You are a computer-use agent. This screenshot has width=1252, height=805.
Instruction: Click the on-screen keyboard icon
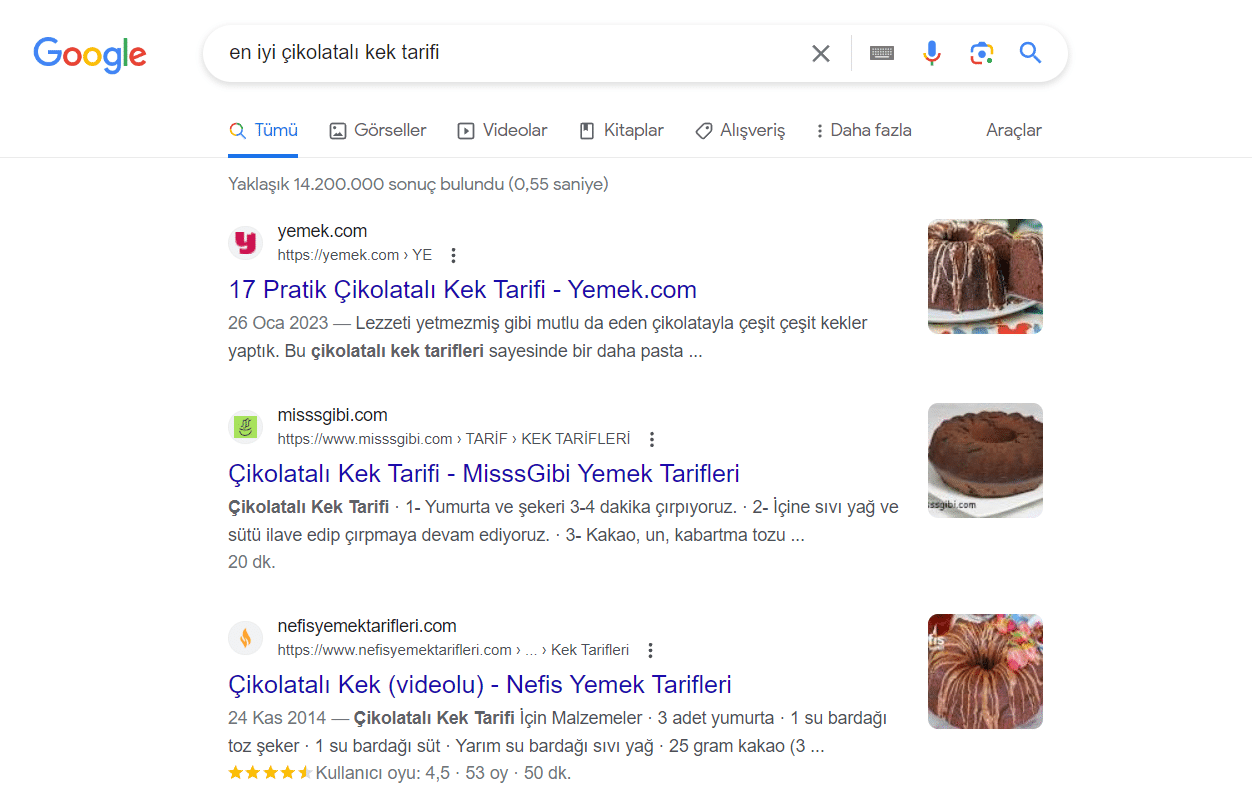[881, 53]
